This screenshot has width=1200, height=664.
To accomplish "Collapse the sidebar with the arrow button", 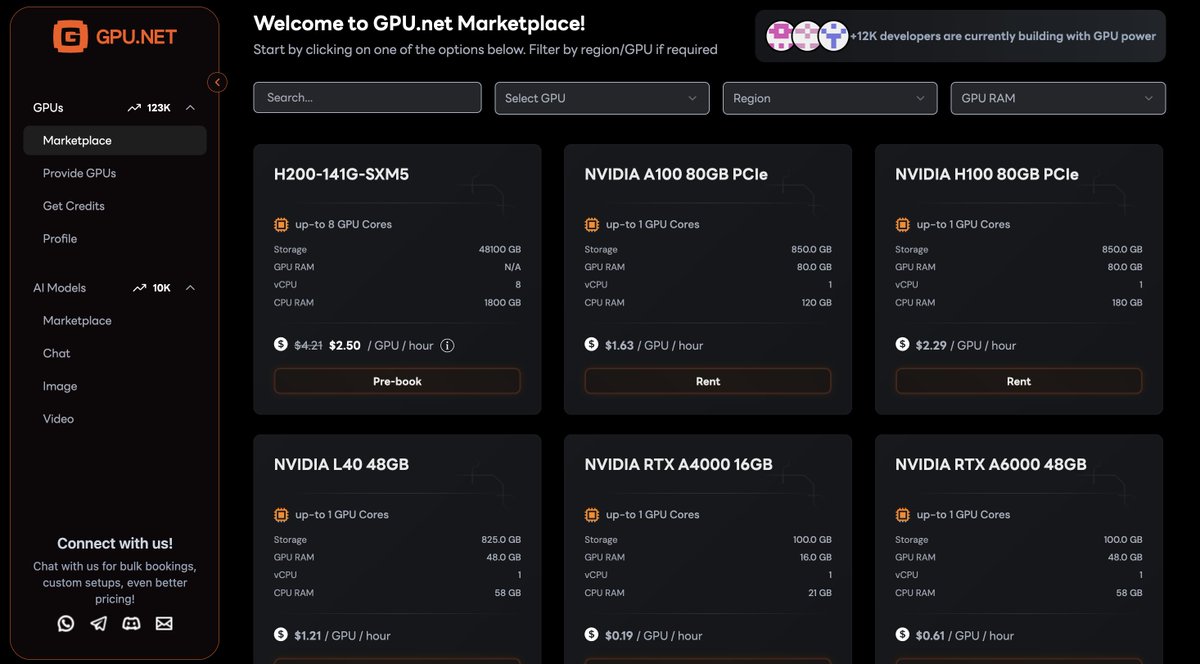I will click(x=218, y=82).
